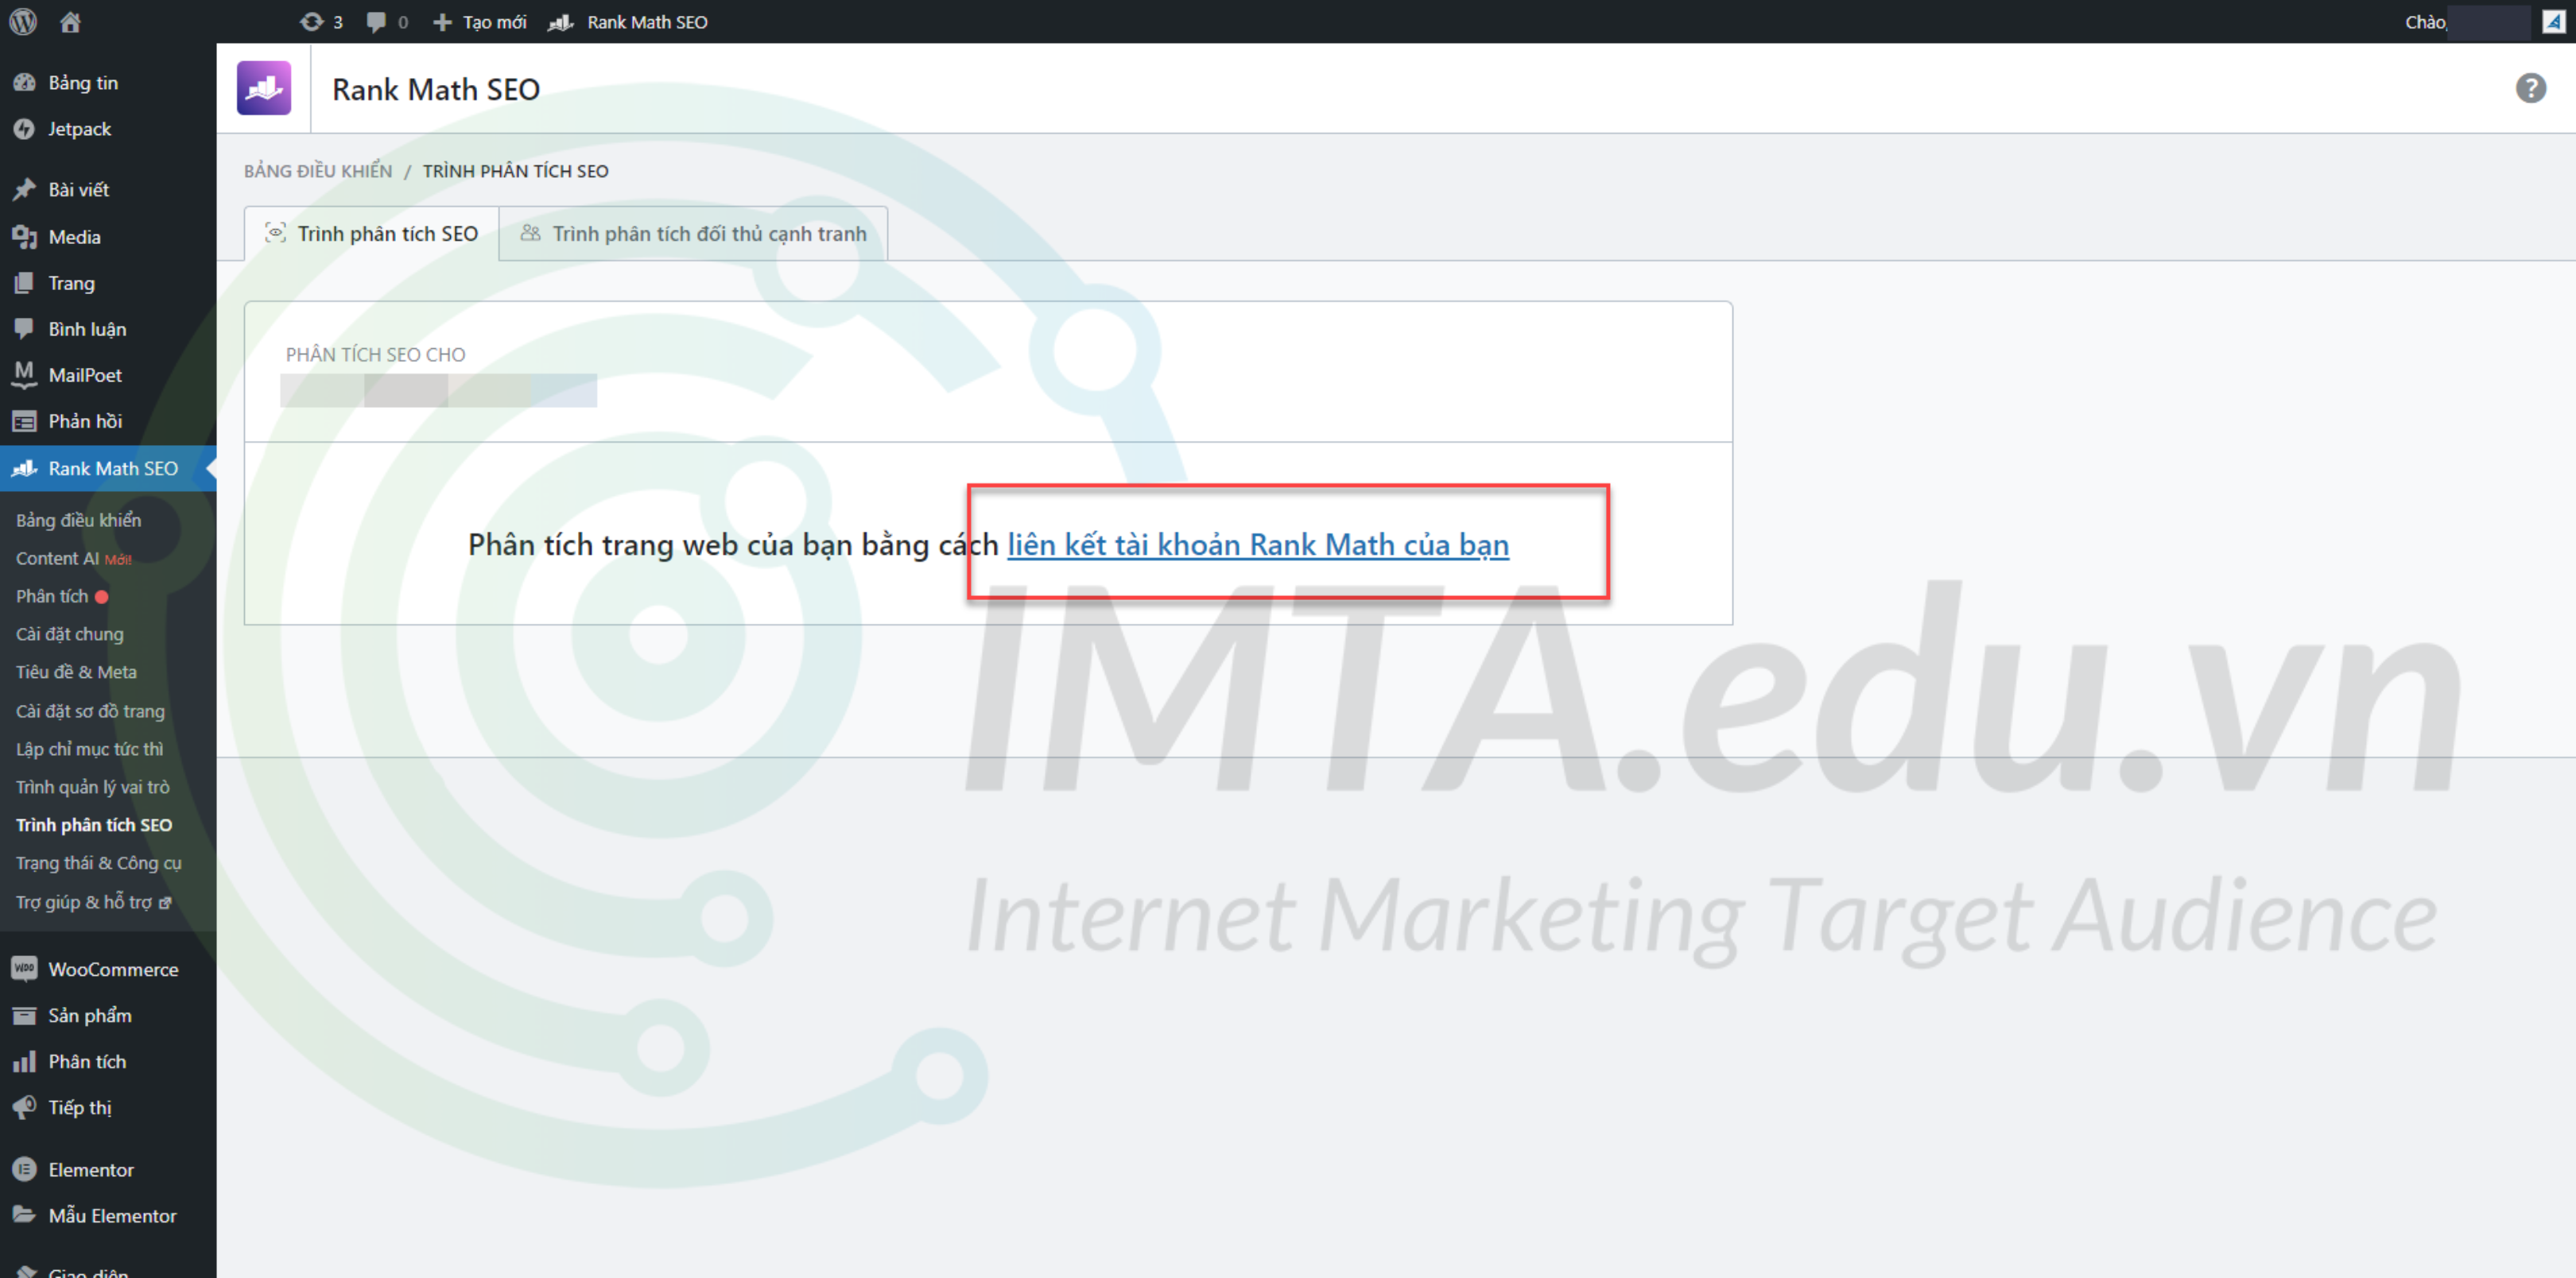Visit site via home icon

click(x=70, y=21)
